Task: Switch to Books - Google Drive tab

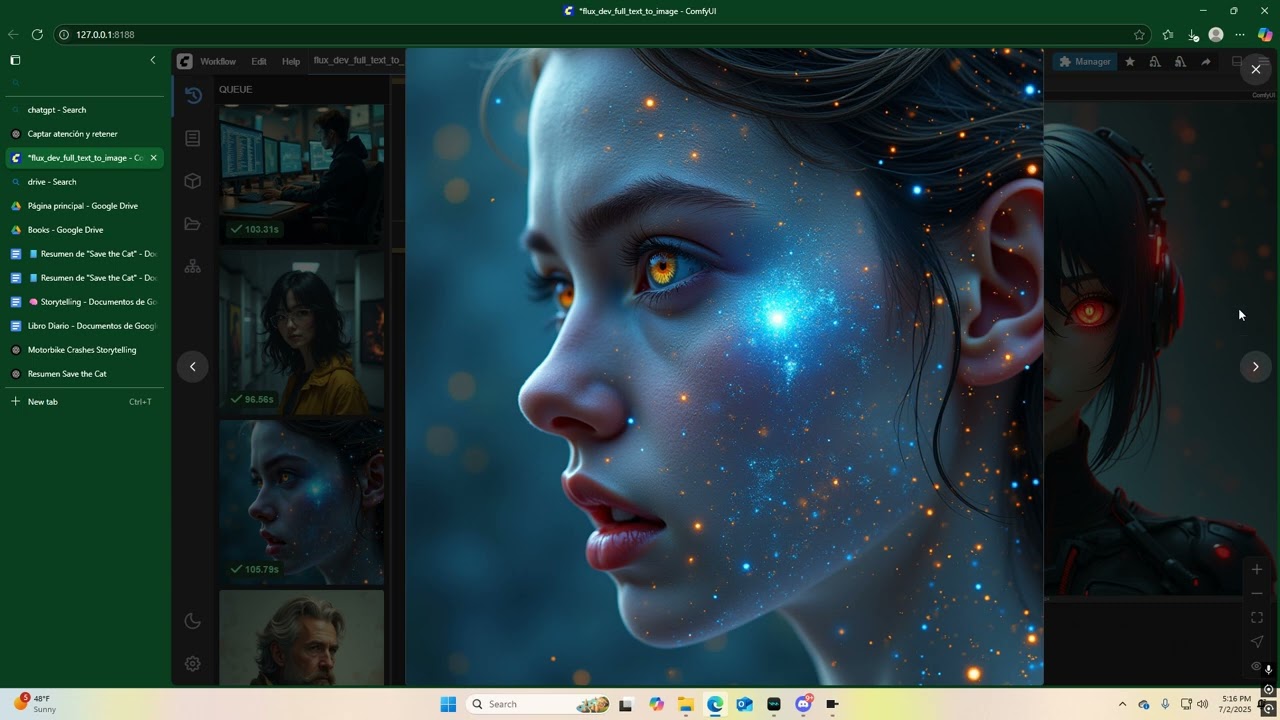Action: click(84, 230)
